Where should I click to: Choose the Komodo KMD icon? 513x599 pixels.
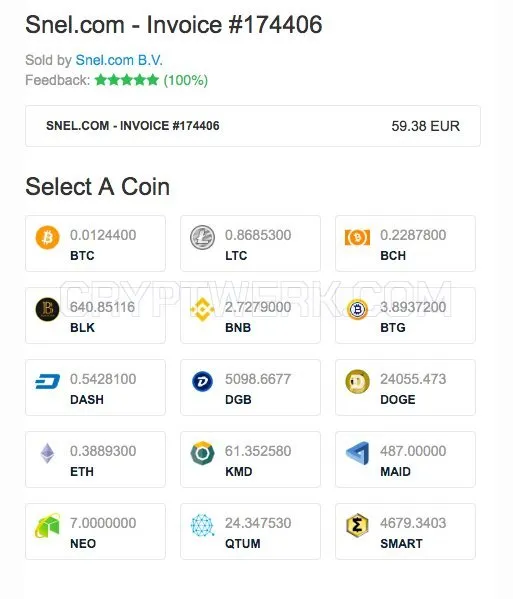tap(202, 453)
